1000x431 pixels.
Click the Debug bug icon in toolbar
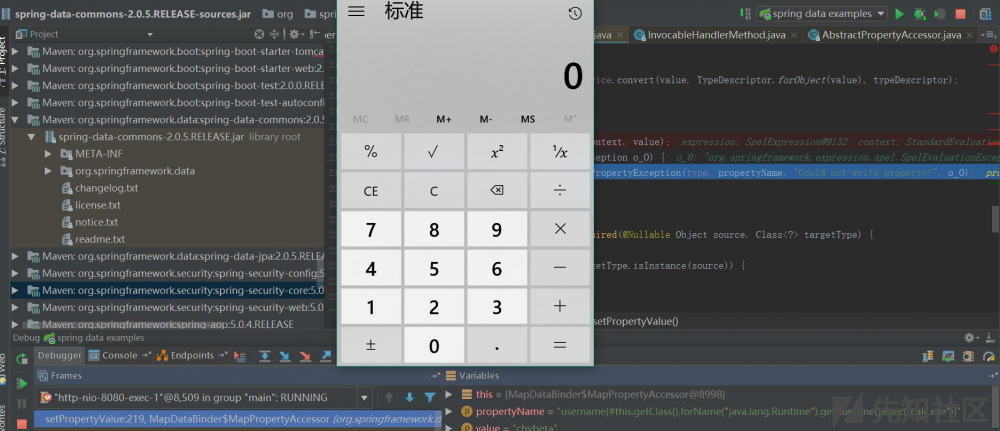tap(919, 13)
